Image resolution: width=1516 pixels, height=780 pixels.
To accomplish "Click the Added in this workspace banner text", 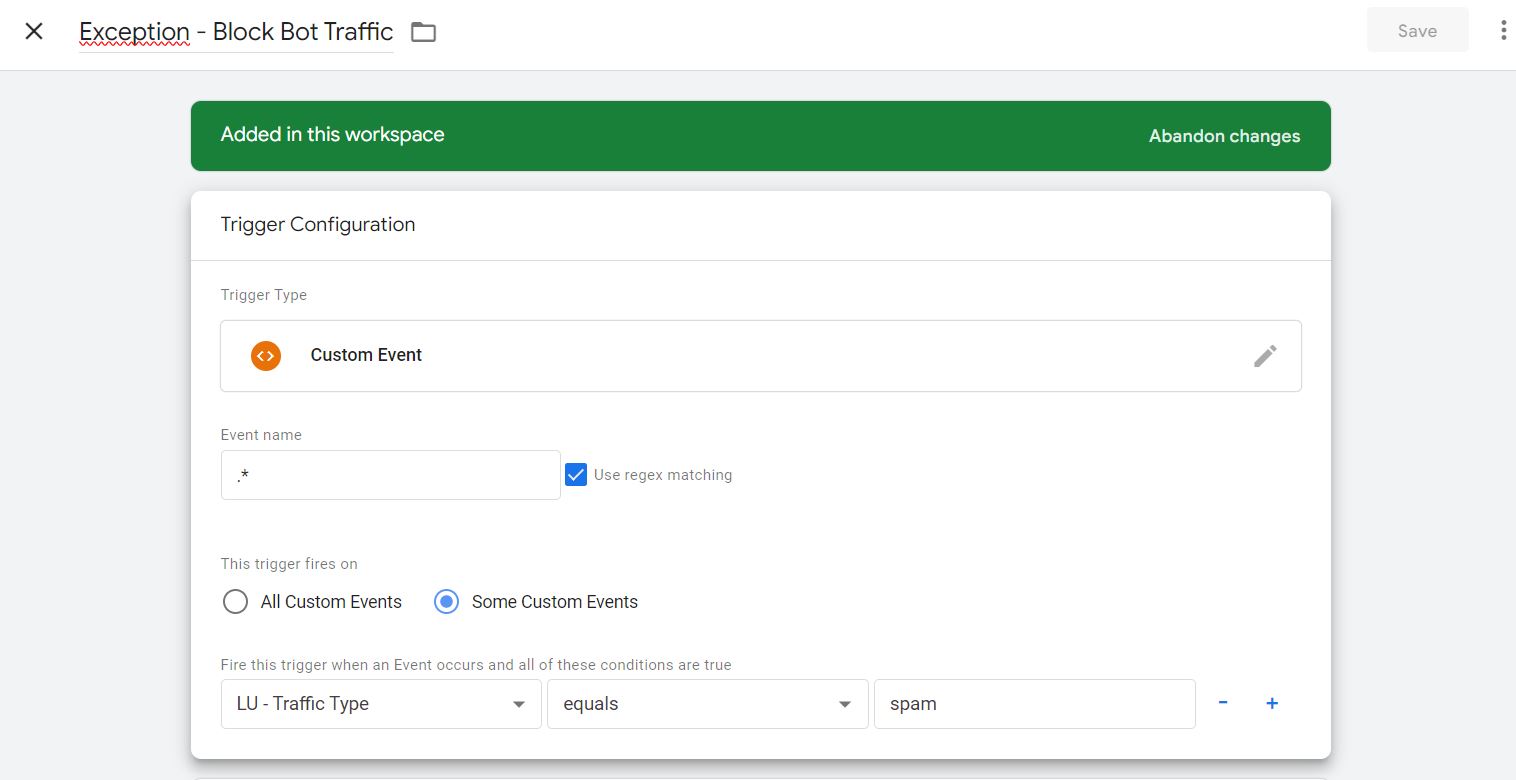I will [x=332, y=135].
